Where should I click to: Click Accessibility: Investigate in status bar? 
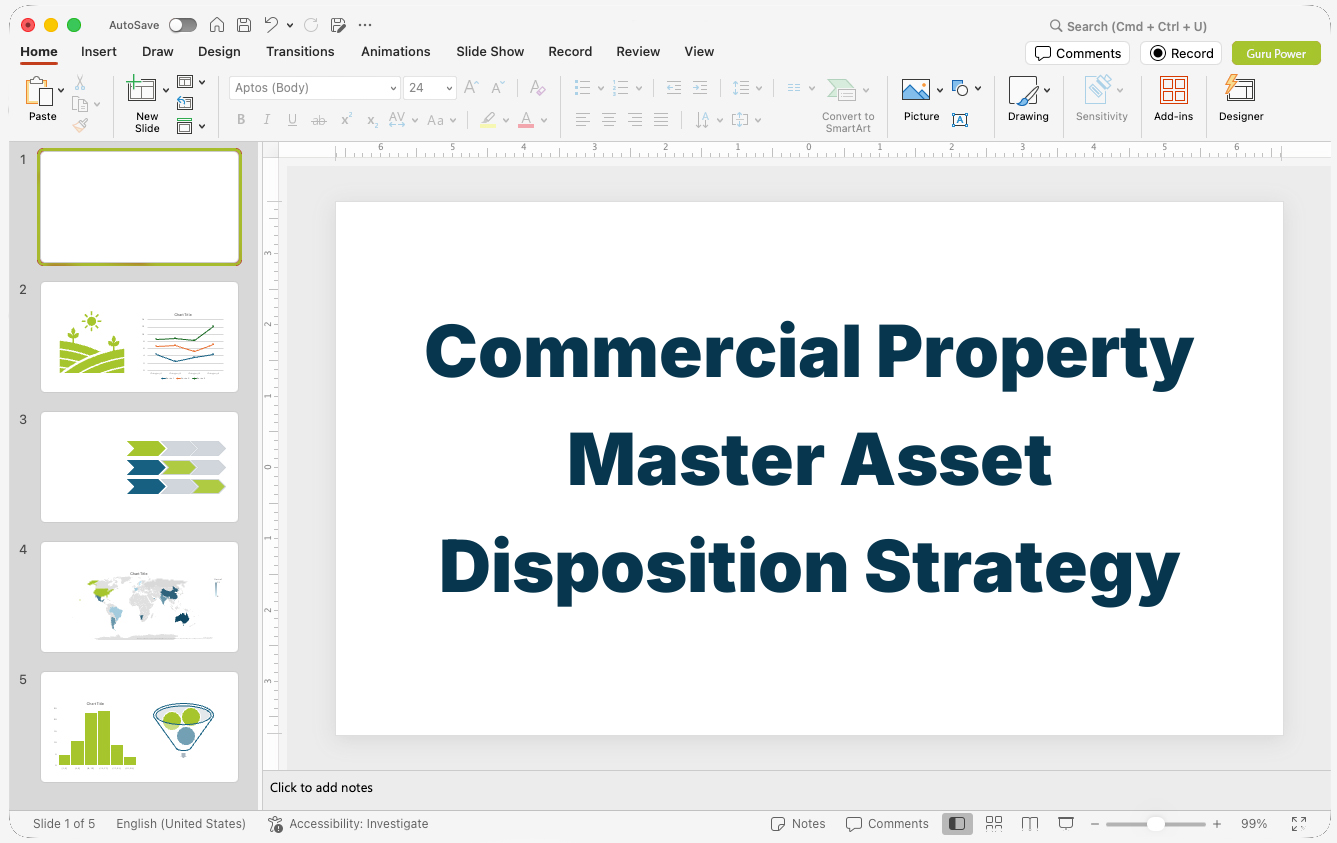tap(348, 824)
